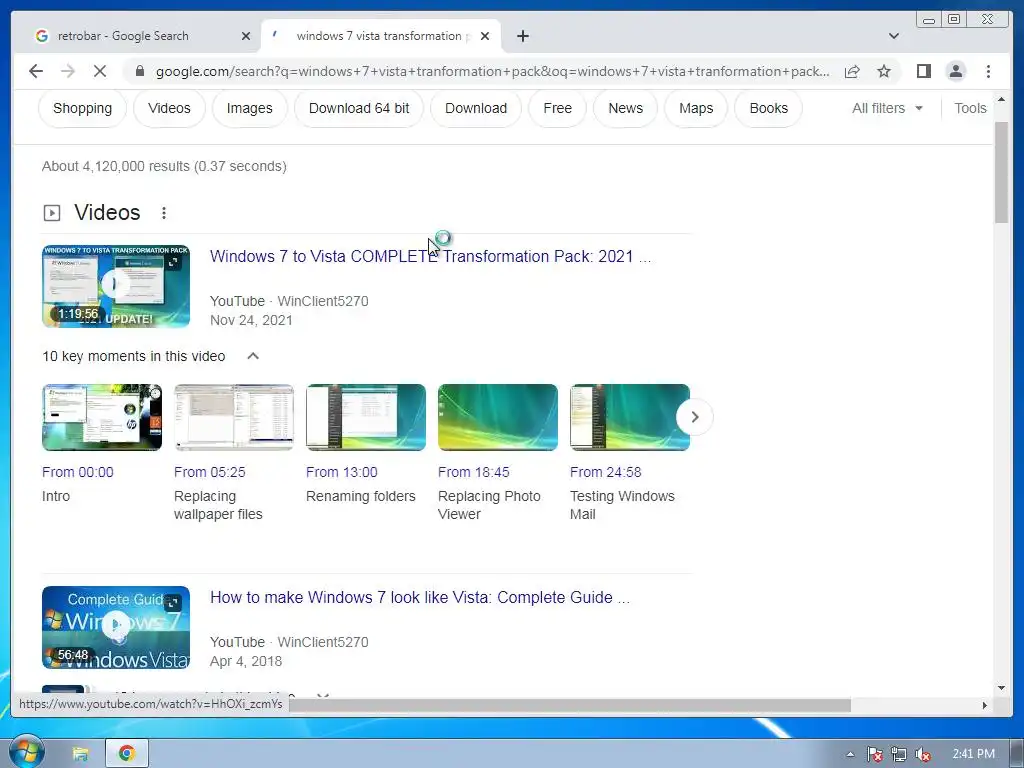Click the forward navigation arrow
The image size is (1024, 768).
(68, 71)
